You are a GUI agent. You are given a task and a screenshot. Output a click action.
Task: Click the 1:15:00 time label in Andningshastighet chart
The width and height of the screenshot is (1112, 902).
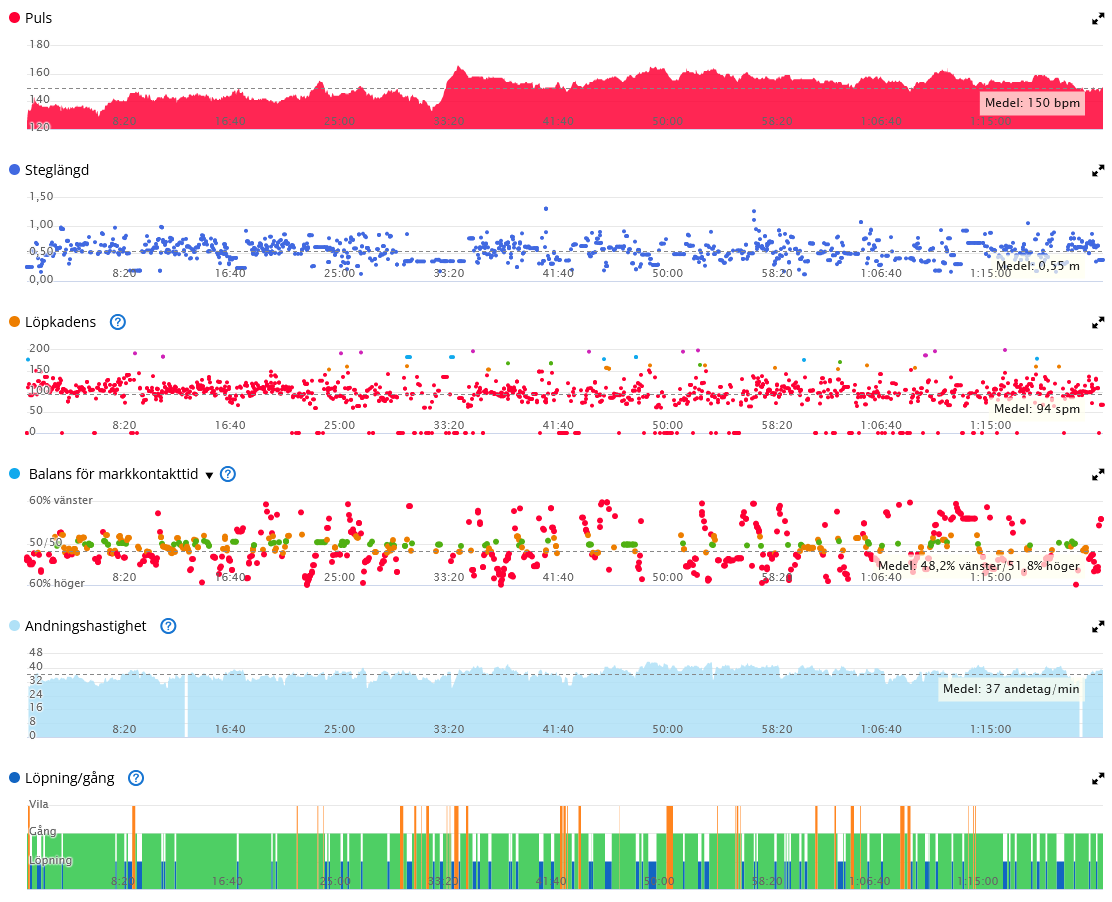(991, 729)
